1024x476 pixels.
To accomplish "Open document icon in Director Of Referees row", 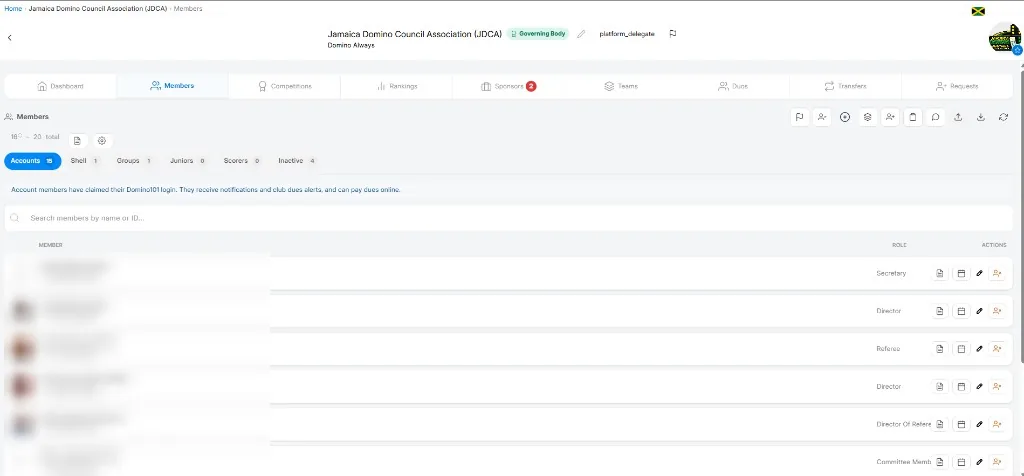I will (x=939, y=424).
